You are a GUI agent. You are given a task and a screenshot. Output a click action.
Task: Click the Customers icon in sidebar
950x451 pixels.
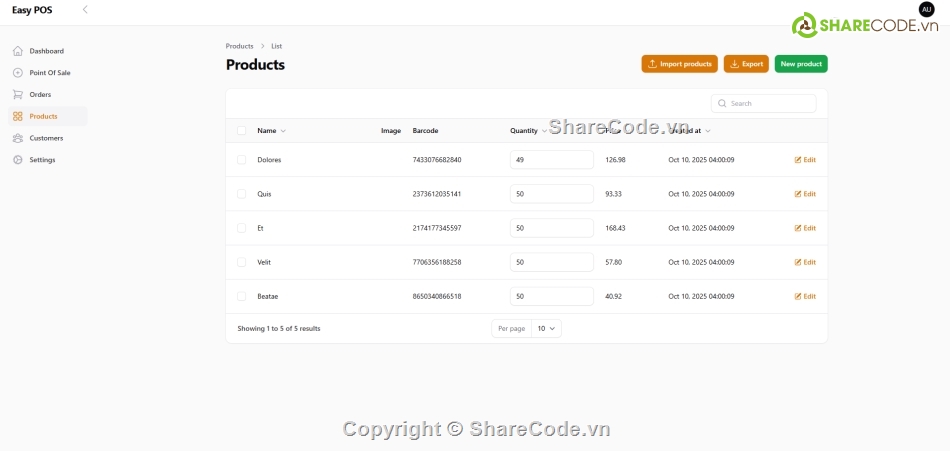pyautogui.click(x=18, y=138)
